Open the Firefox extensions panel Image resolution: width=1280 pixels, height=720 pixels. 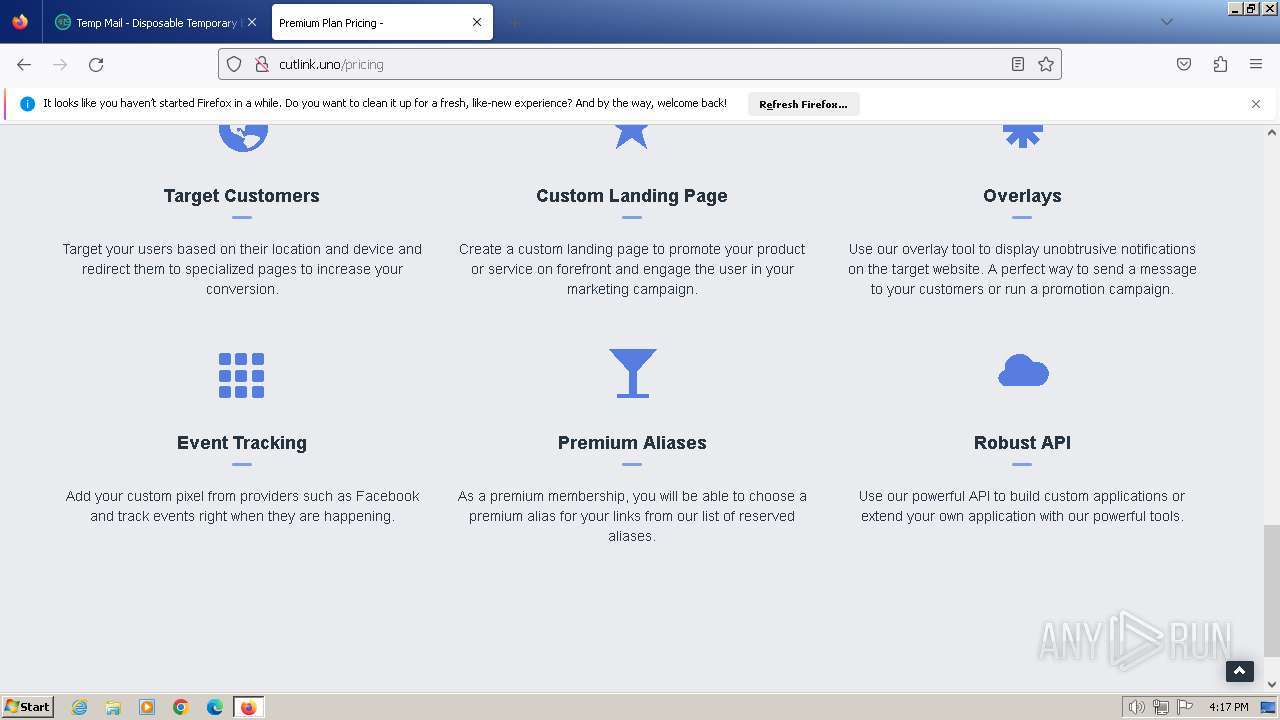click(1220, 64)
